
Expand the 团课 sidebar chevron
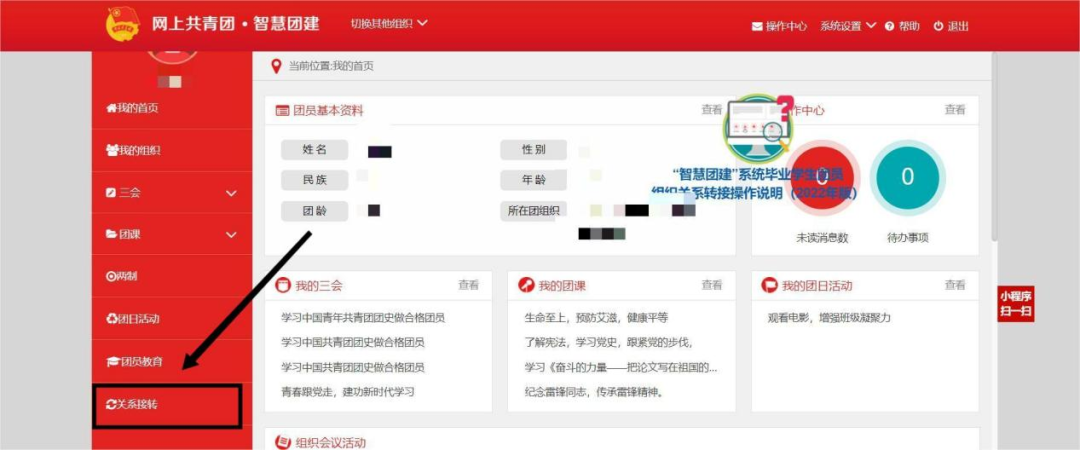click(x=231, y=235)
